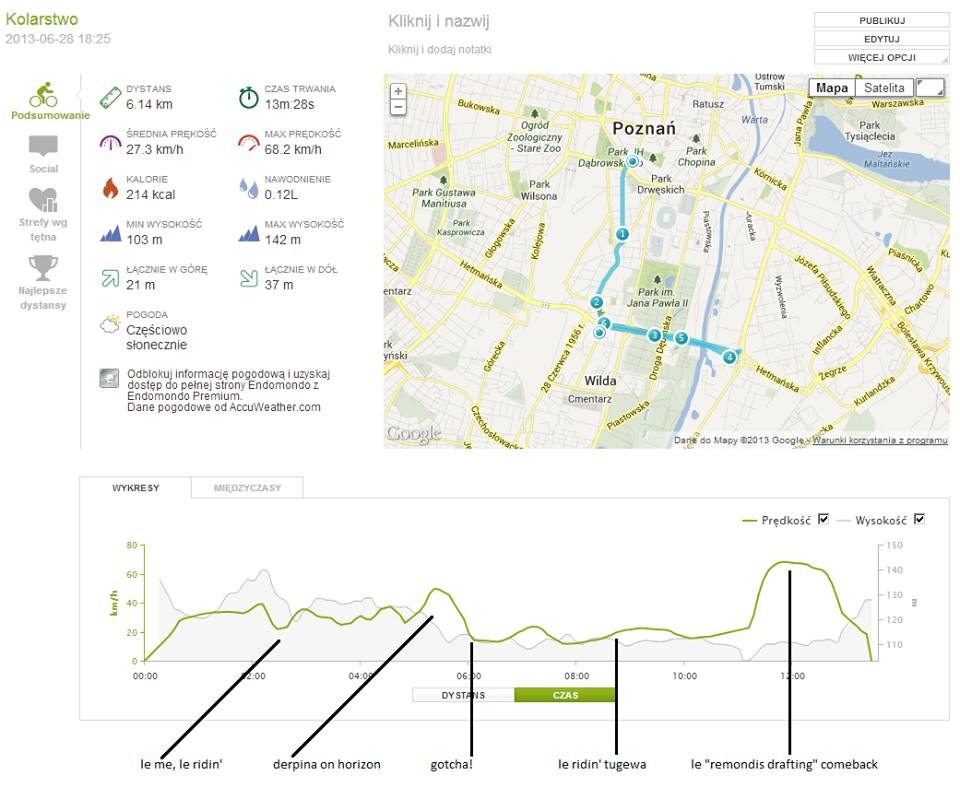The width and height of the screenshot is (960, 787).
Task: Select the Wykresy tab
Action: click(136, 488)
